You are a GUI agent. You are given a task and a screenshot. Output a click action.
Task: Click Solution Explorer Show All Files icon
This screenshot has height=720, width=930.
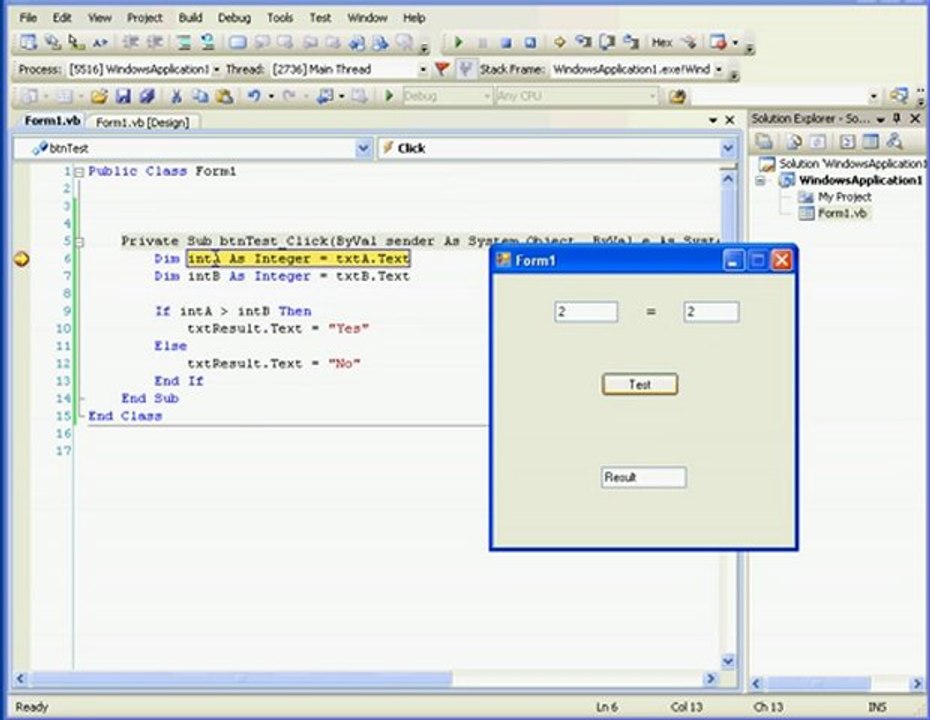794,141
